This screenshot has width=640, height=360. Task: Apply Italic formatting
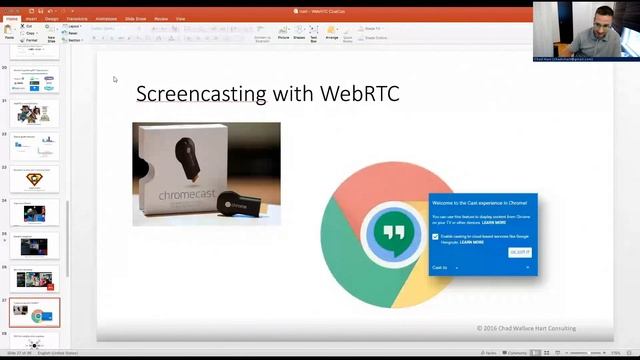point(103,38)
